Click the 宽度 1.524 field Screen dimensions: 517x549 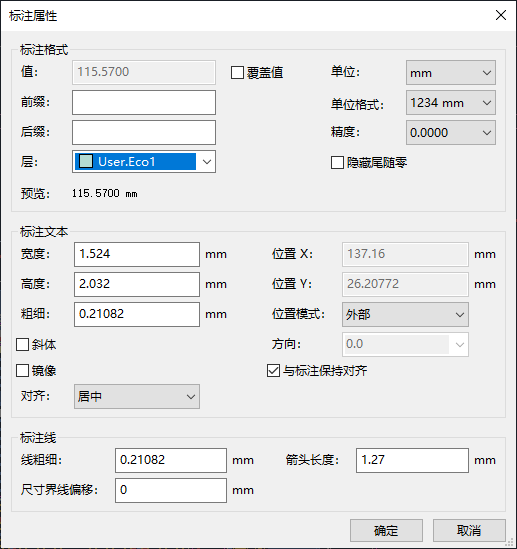click(137, 255)
